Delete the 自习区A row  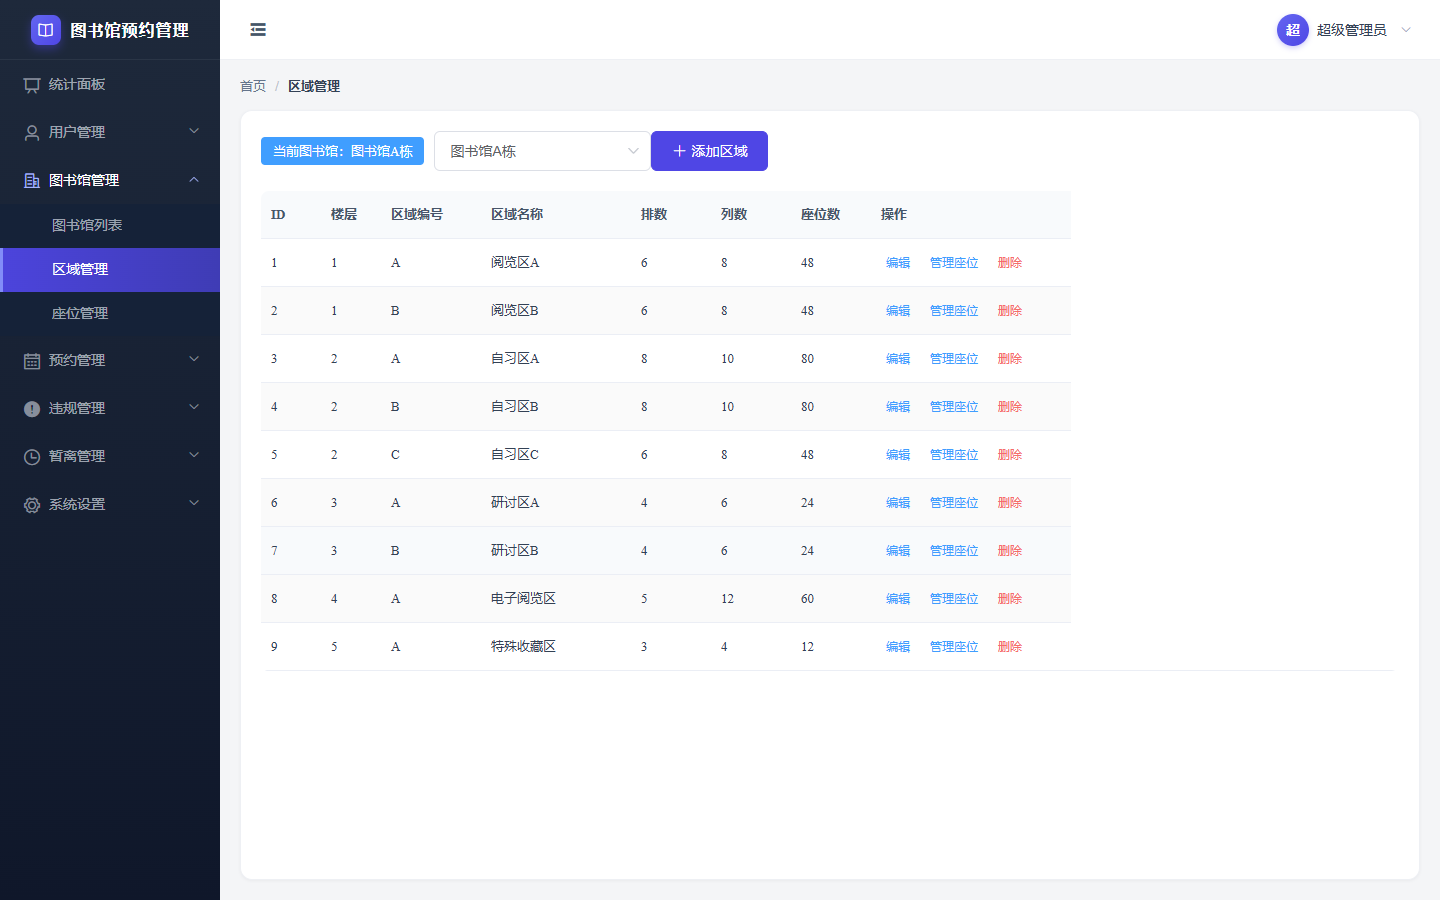(x=1010, y=359)
